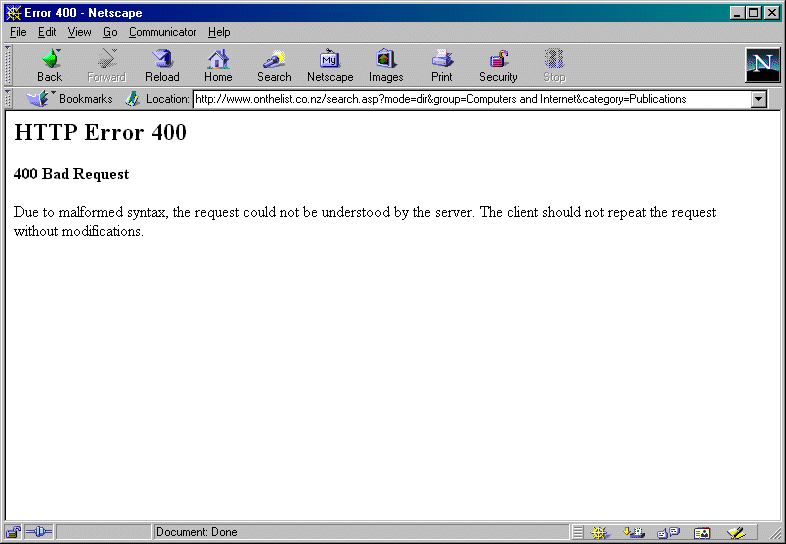This screenshot has width=786, height=544.
Task: Print the current page
Action: [x=442, y=65]
